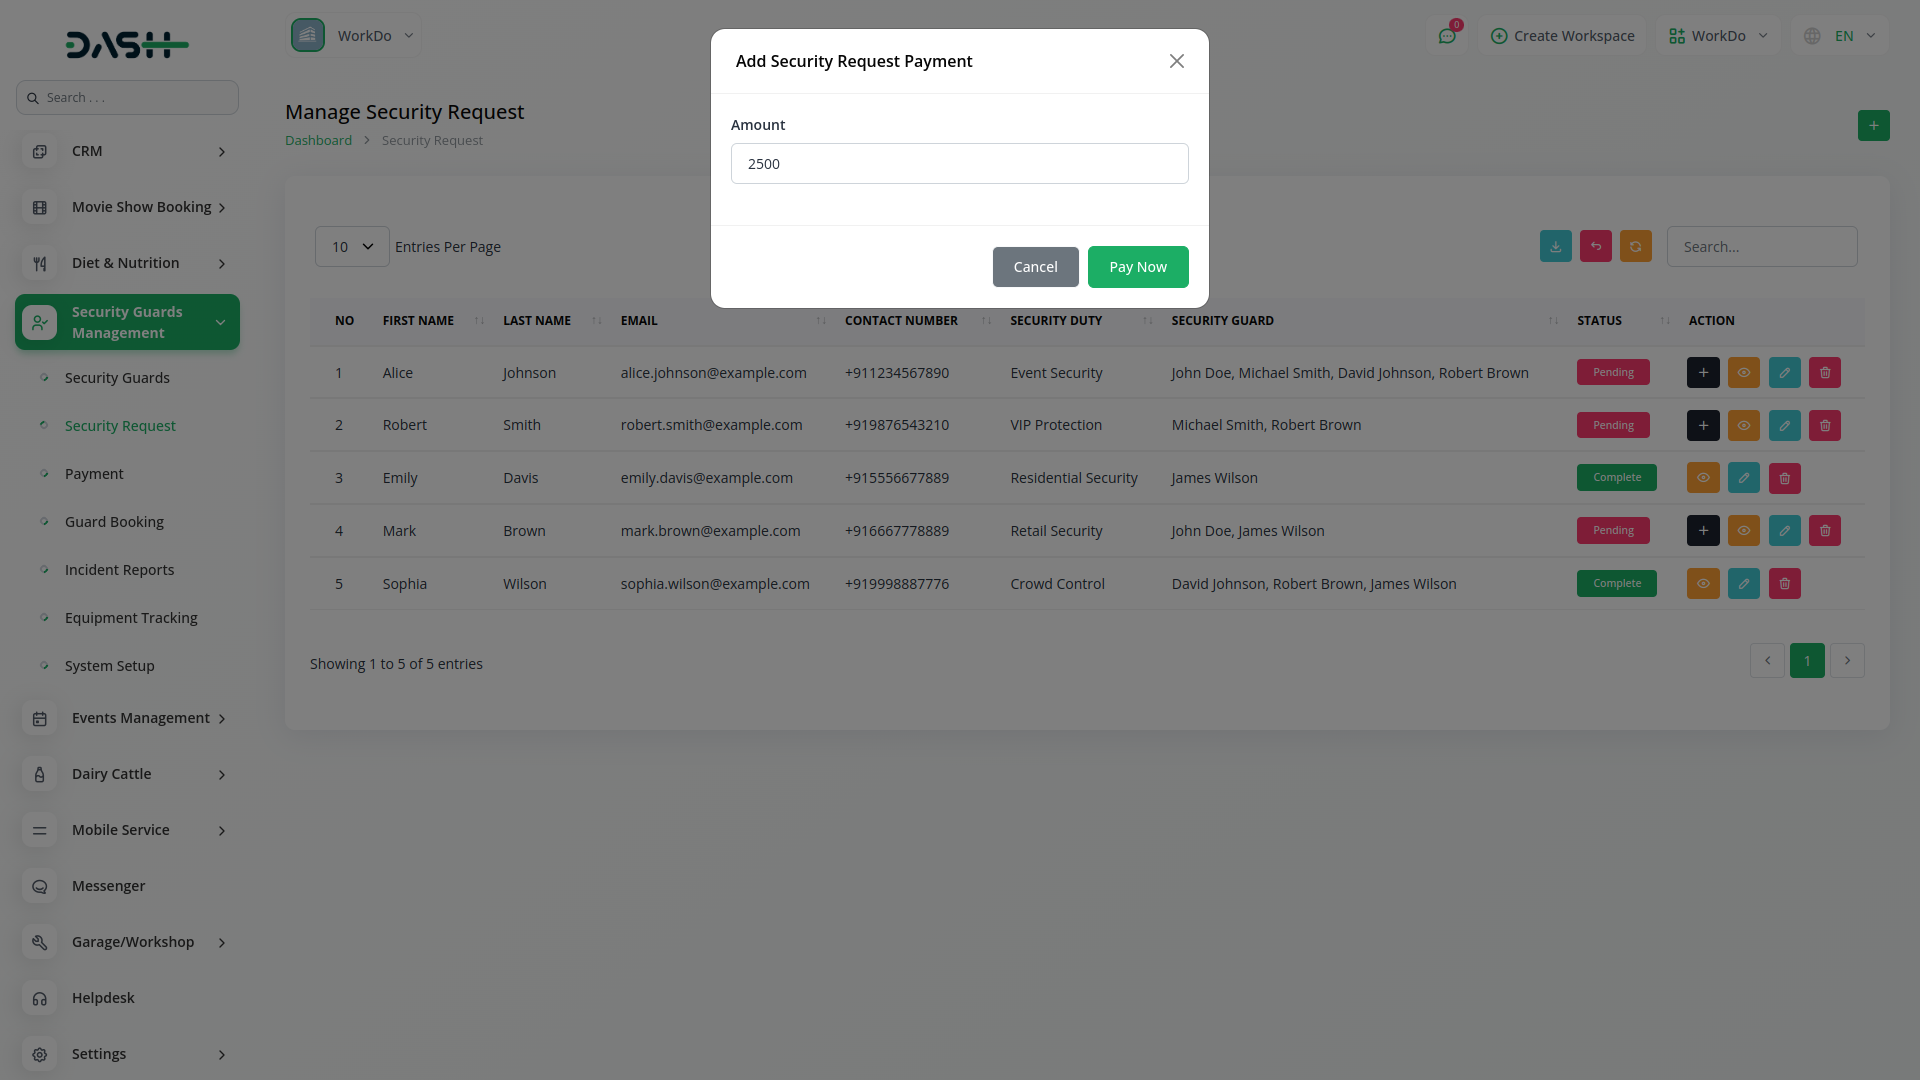Open the chat messages icon in header

pos(1447,36)
